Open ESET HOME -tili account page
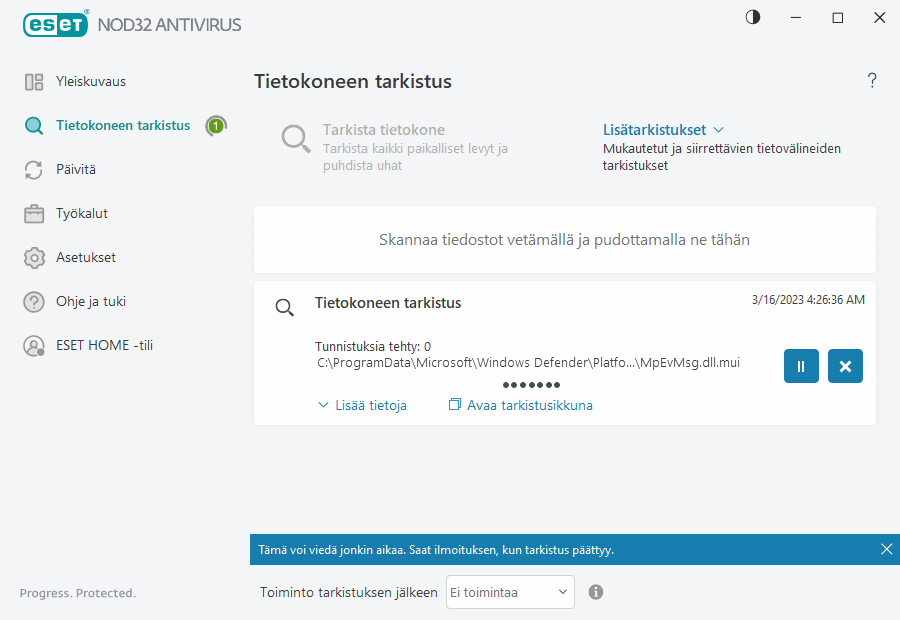The width and height of the screenshot is (900, 620). point(104,346)
